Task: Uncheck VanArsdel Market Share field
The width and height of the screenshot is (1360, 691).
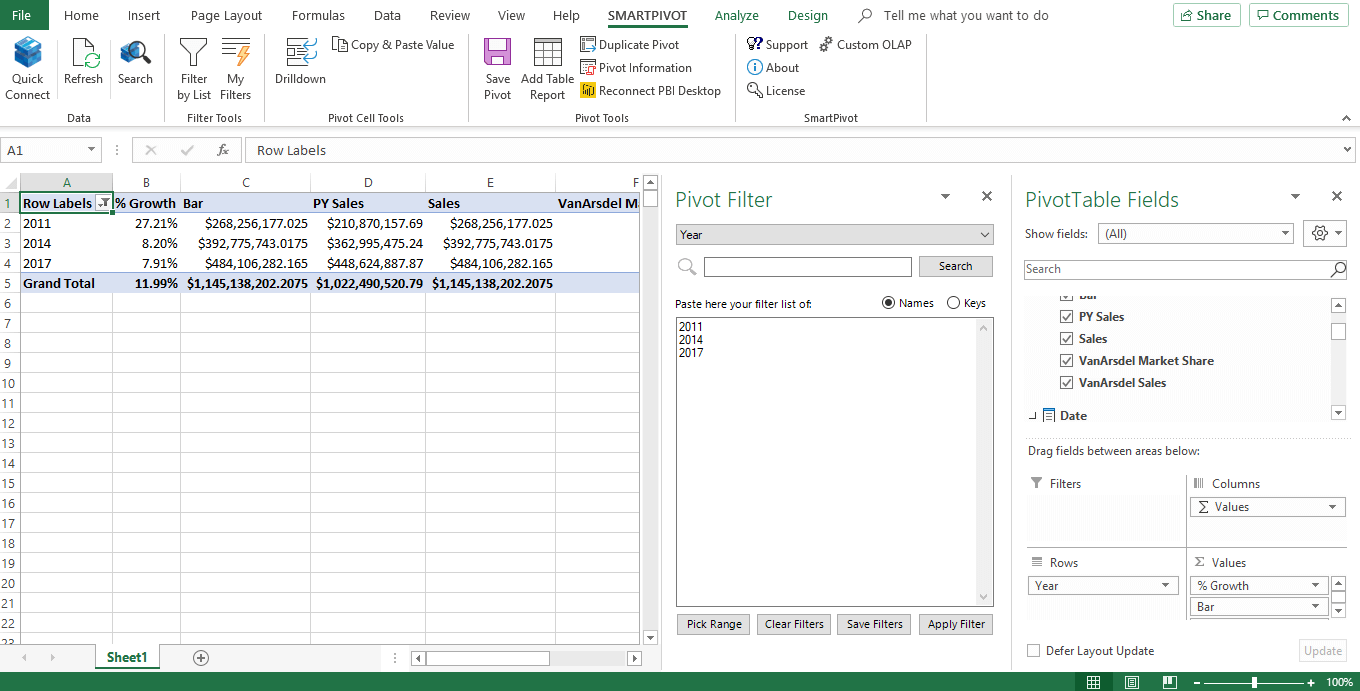Action: 1066,361
